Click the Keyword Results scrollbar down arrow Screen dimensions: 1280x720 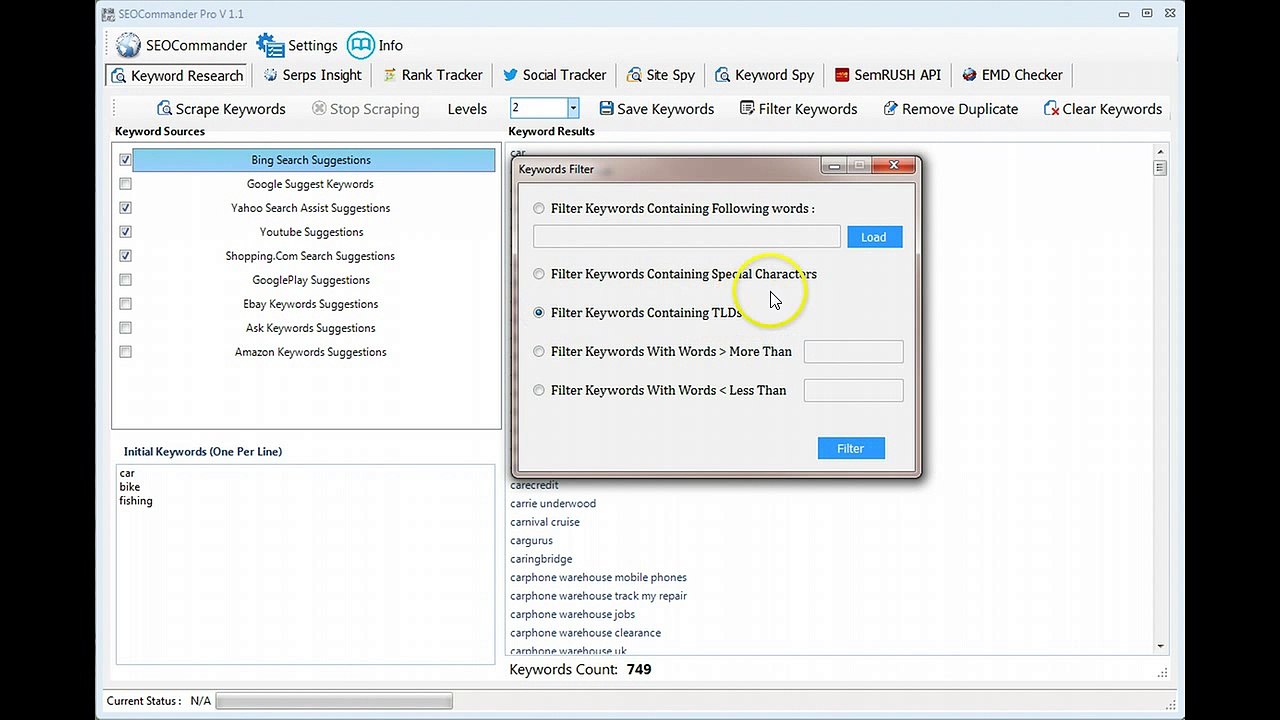[1160, 646]
